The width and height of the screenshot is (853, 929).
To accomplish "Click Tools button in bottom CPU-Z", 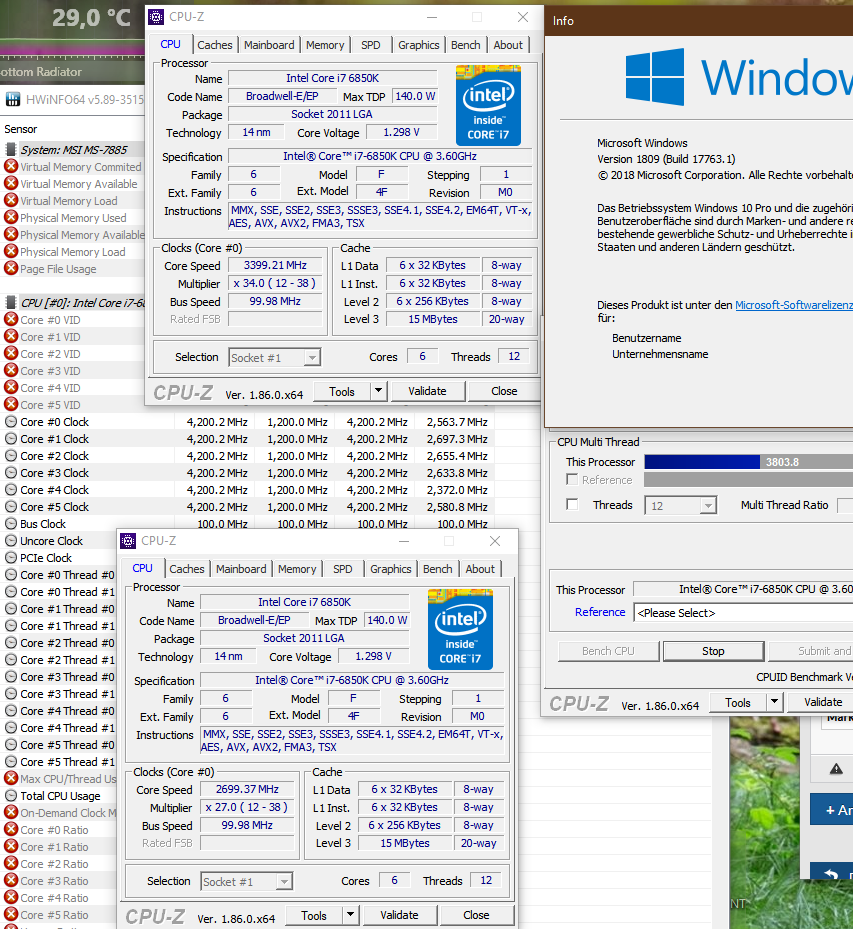I will (314, 915).
